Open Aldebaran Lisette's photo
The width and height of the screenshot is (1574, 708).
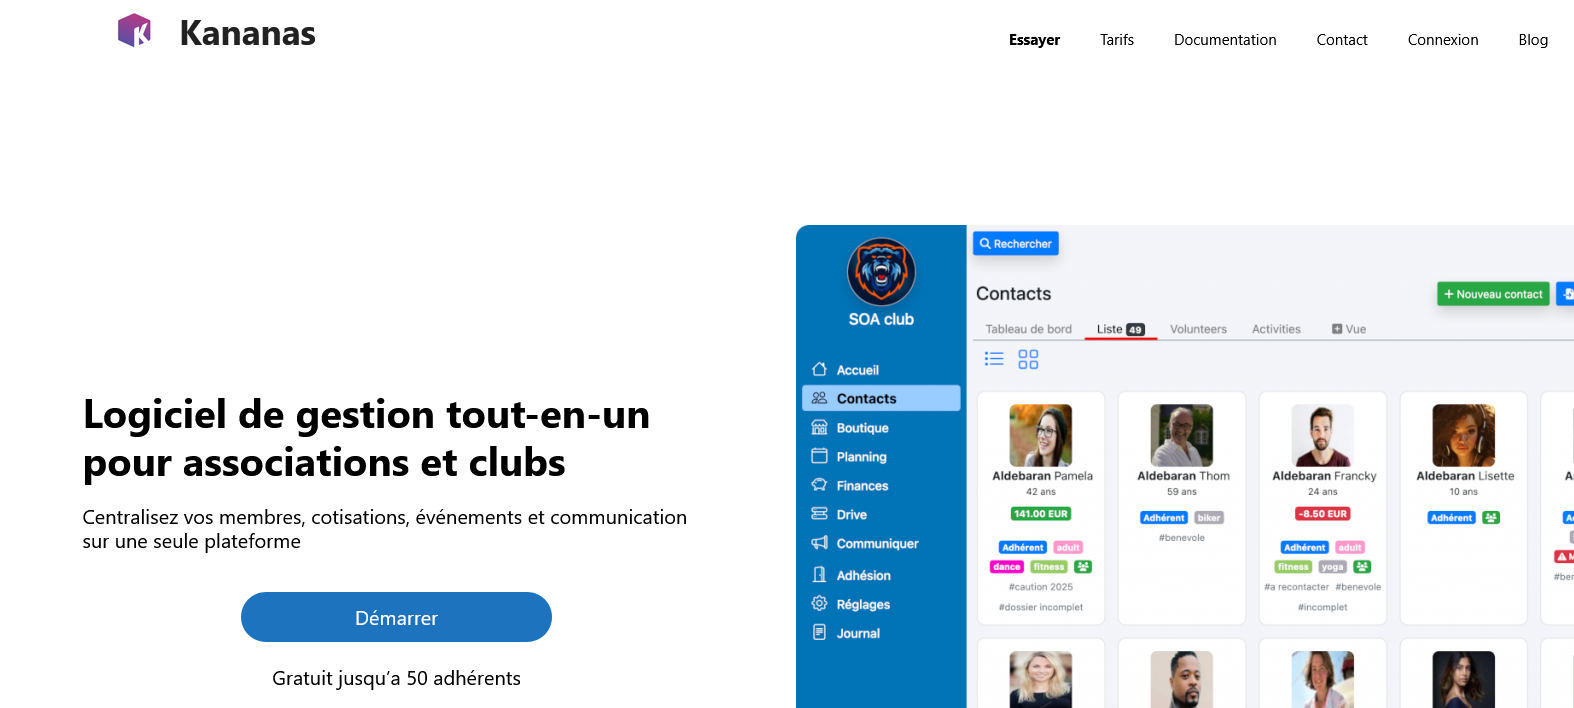tap(1464, 435)
